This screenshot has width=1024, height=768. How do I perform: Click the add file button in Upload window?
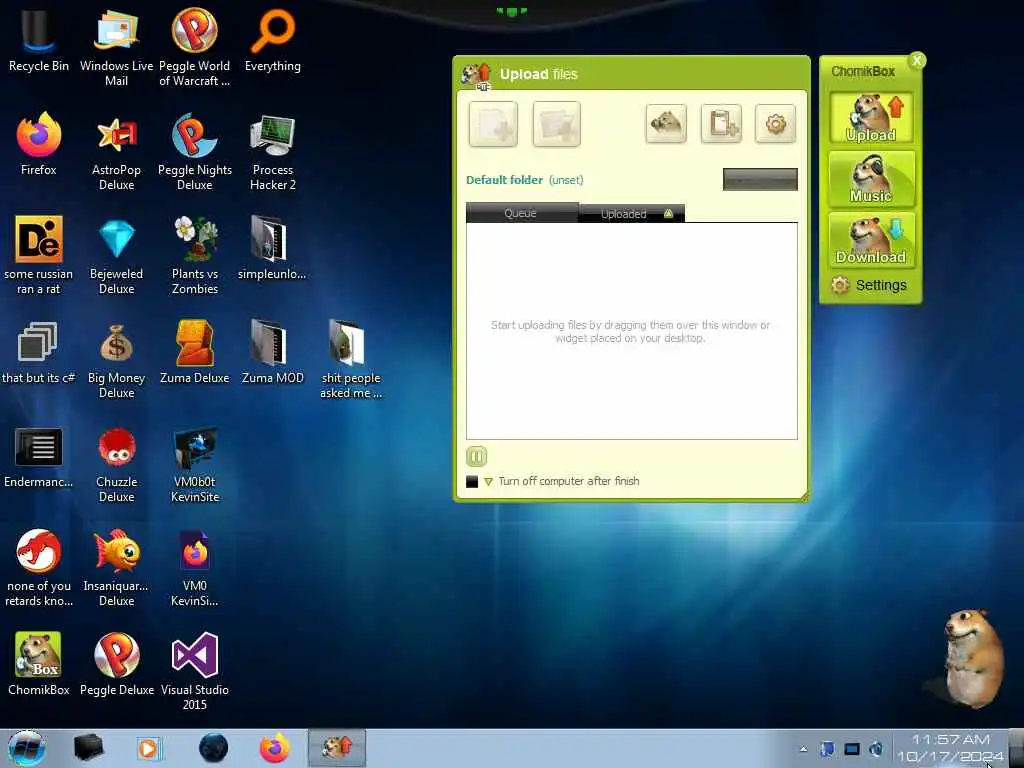pos(493,124)
